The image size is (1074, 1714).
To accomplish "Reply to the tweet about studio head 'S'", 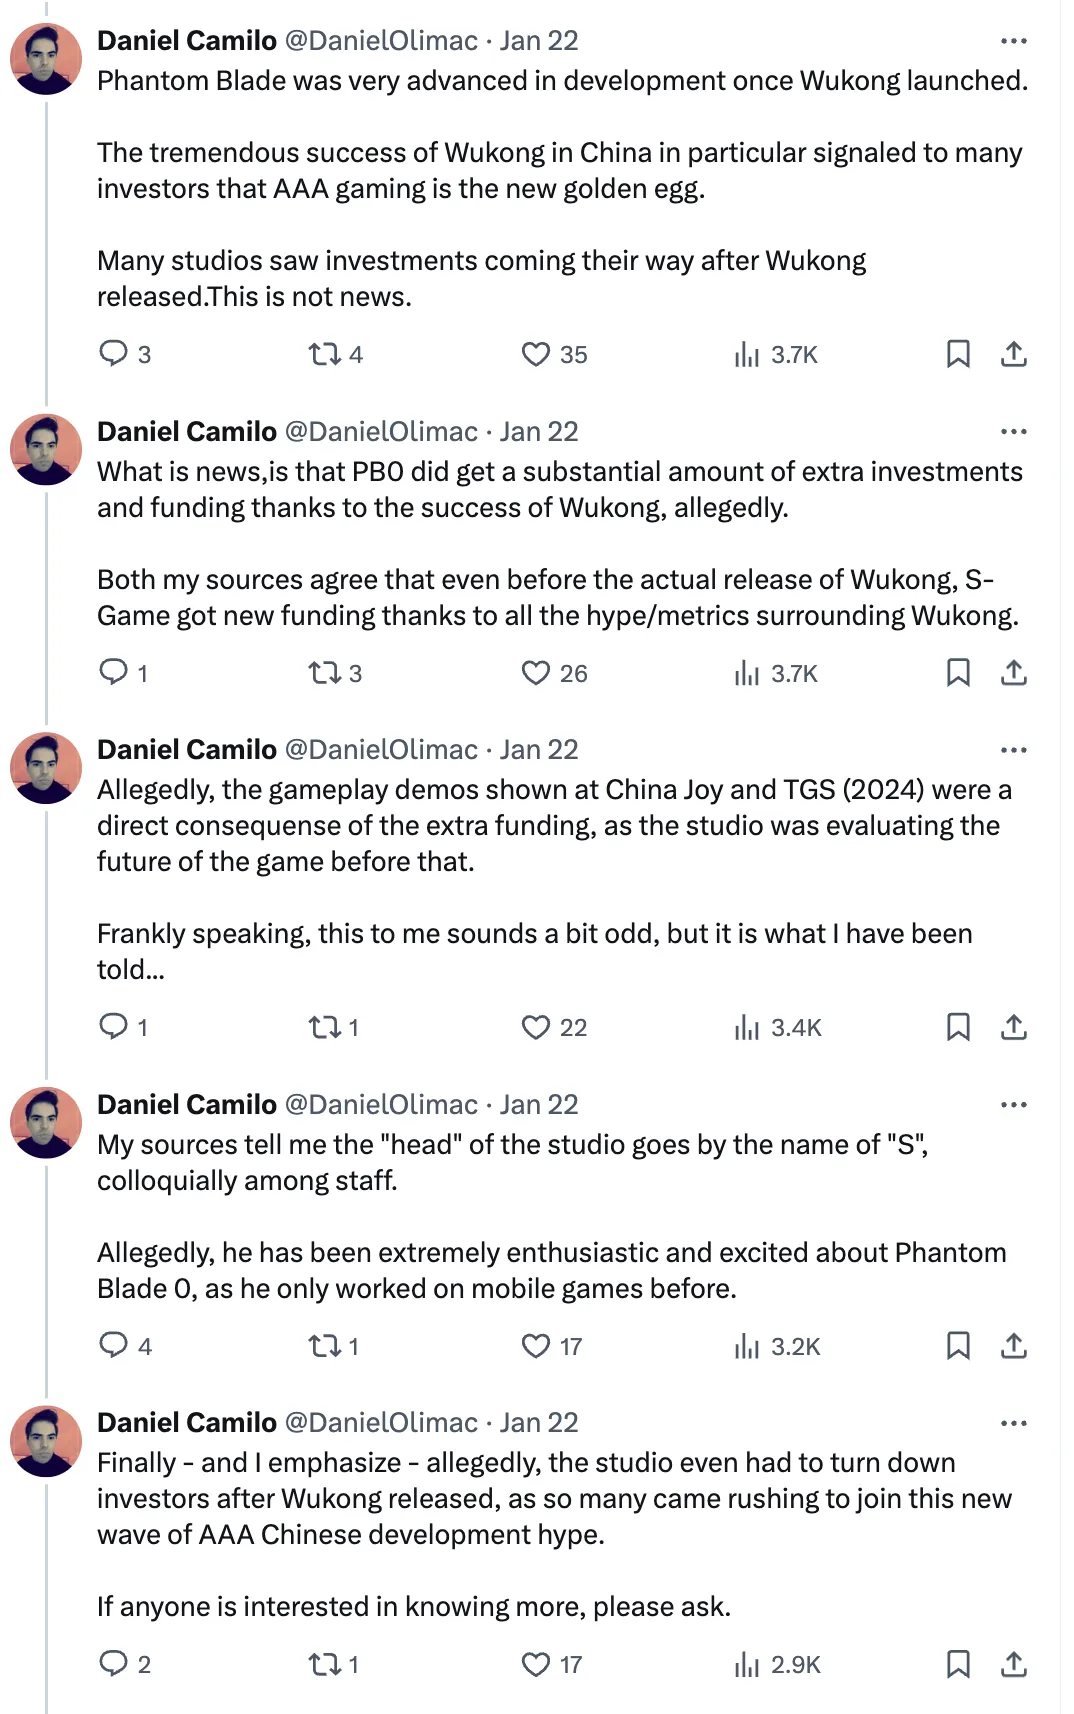I will 113,1346.
